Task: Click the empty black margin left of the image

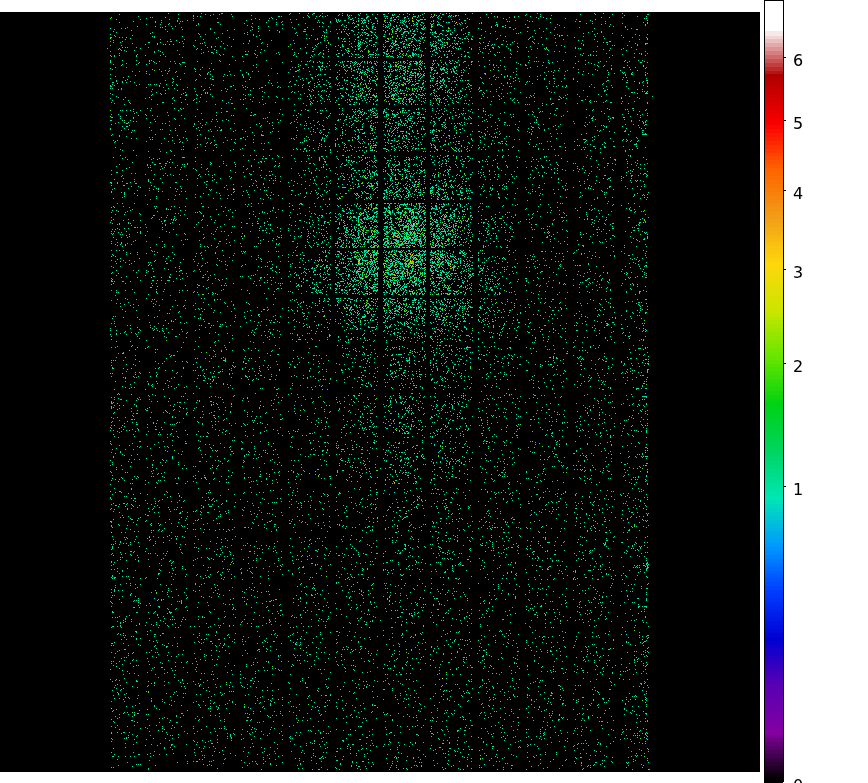Action: [x=55, y=400]
